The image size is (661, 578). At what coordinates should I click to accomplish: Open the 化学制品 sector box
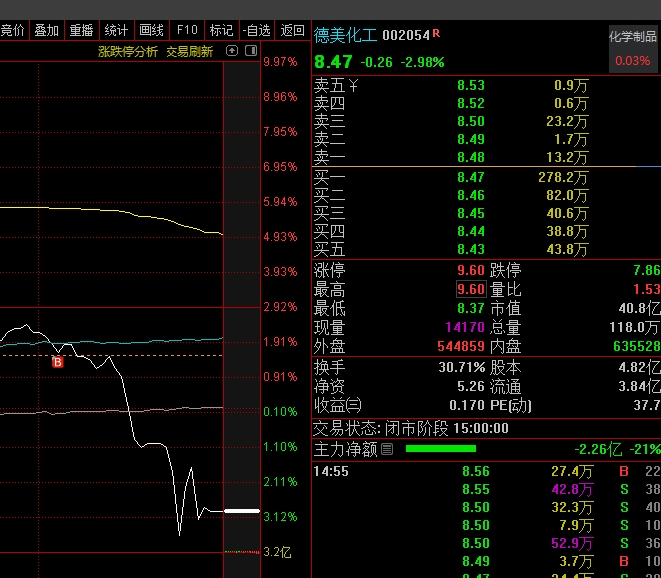pos(633,49)
